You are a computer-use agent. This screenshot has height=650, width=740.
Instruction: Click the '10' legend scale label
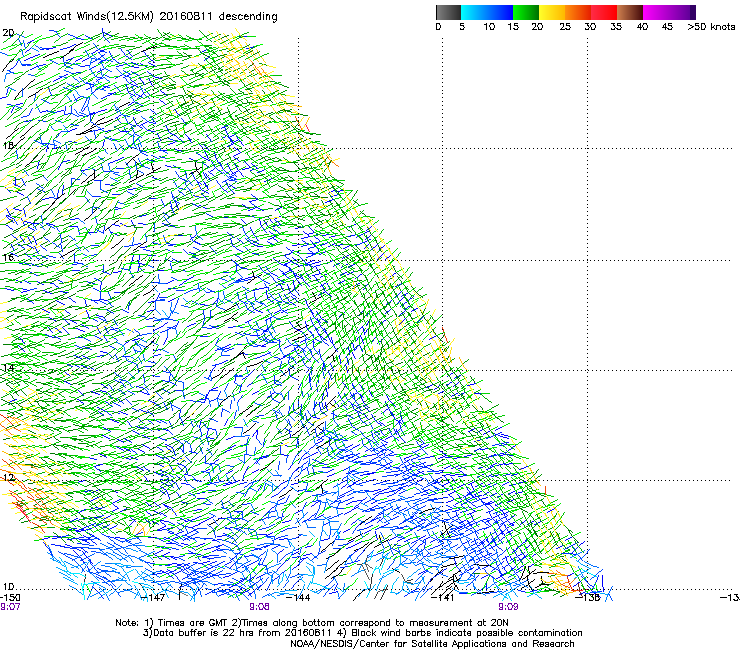pos(489,26)
